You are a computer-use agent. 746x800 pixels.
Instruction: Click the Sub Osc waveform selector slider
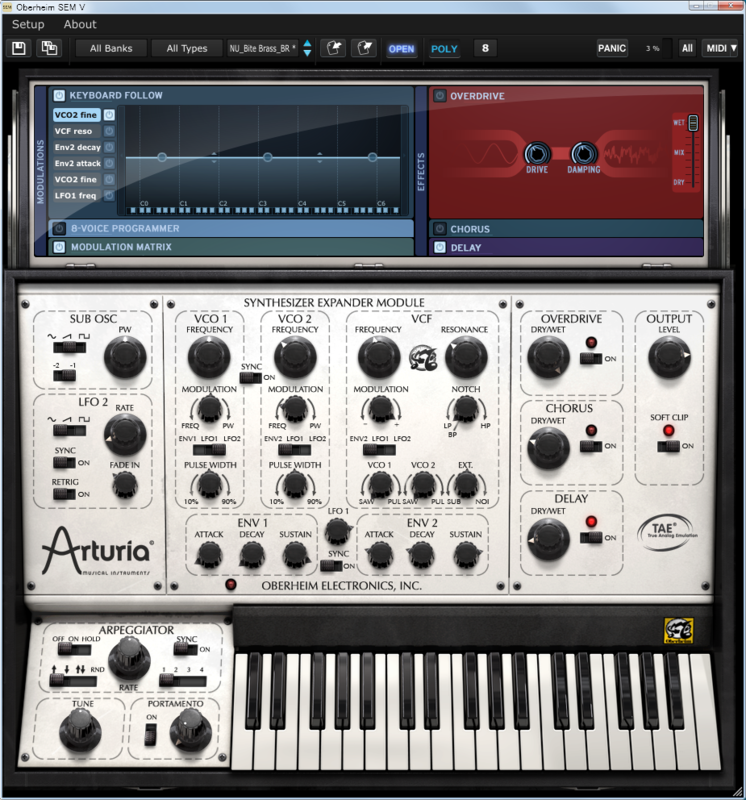click(70, 348)
